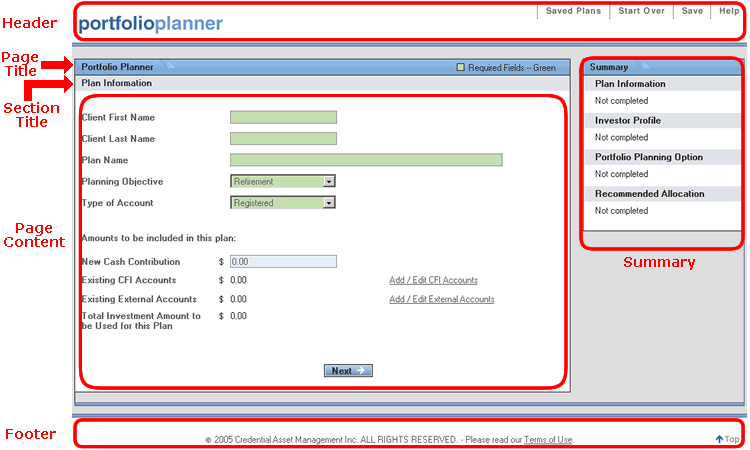Click the Summary panel tab header

[x=609, y=67]
